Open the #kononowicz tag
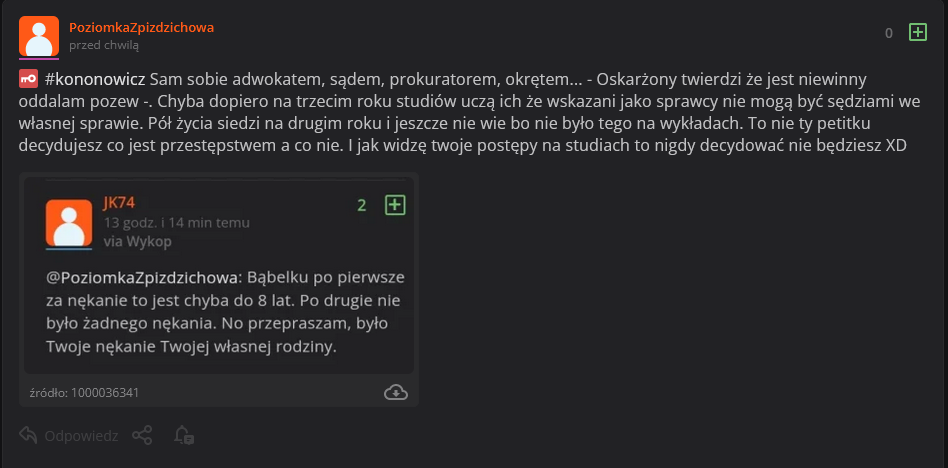 [95, 79]
